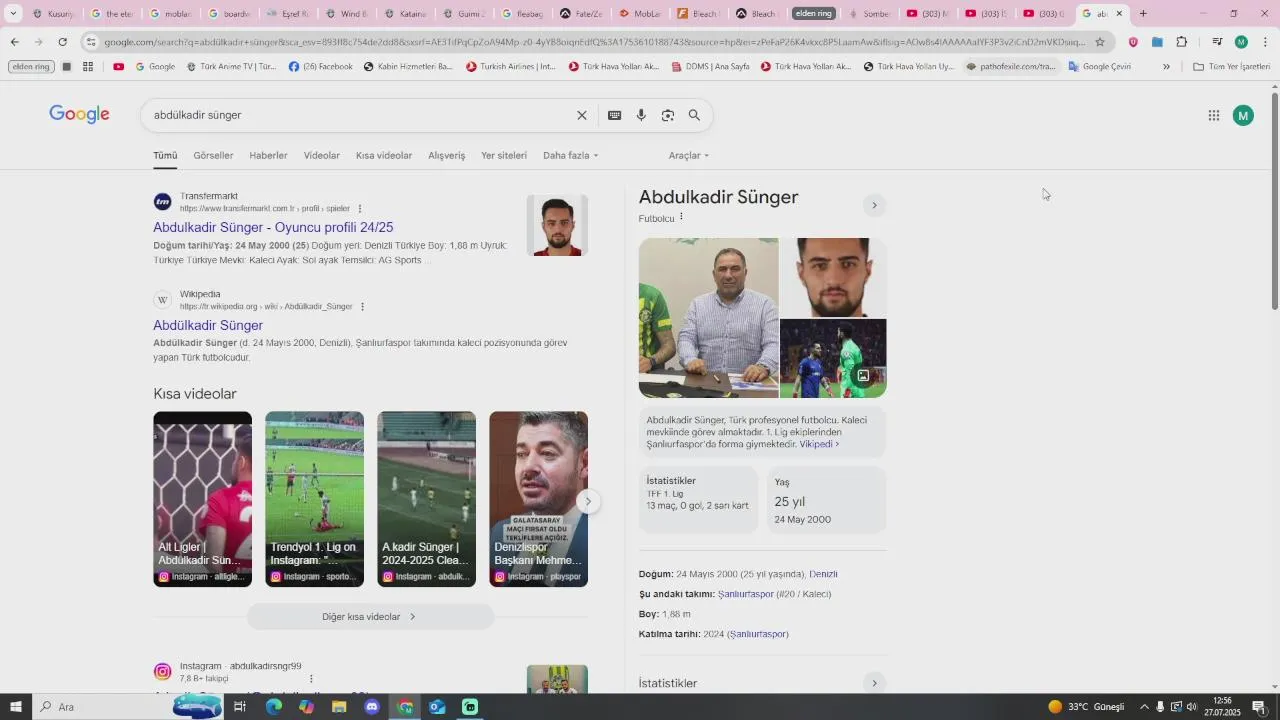Switch to the Kısa videolar tab

[384, 155]
